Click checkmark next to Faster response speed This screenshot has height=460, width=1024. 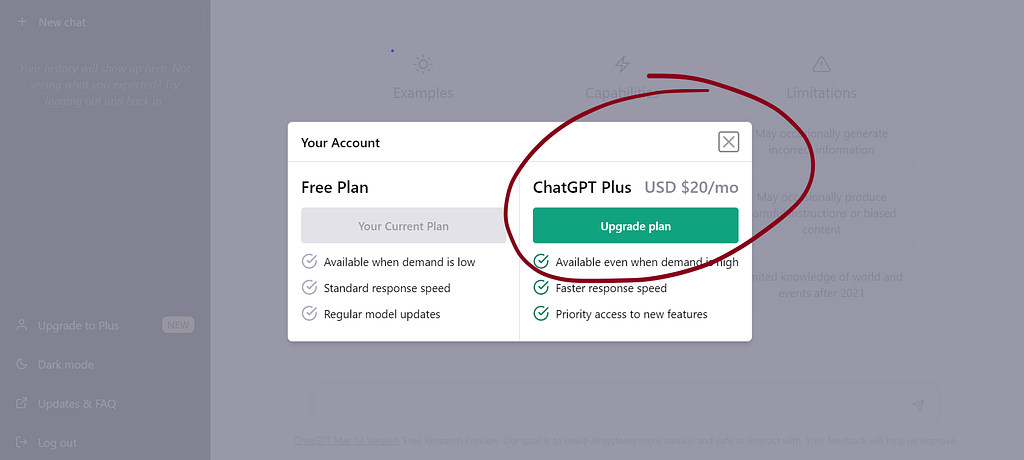pyautogui.click(x=541, y=288)
